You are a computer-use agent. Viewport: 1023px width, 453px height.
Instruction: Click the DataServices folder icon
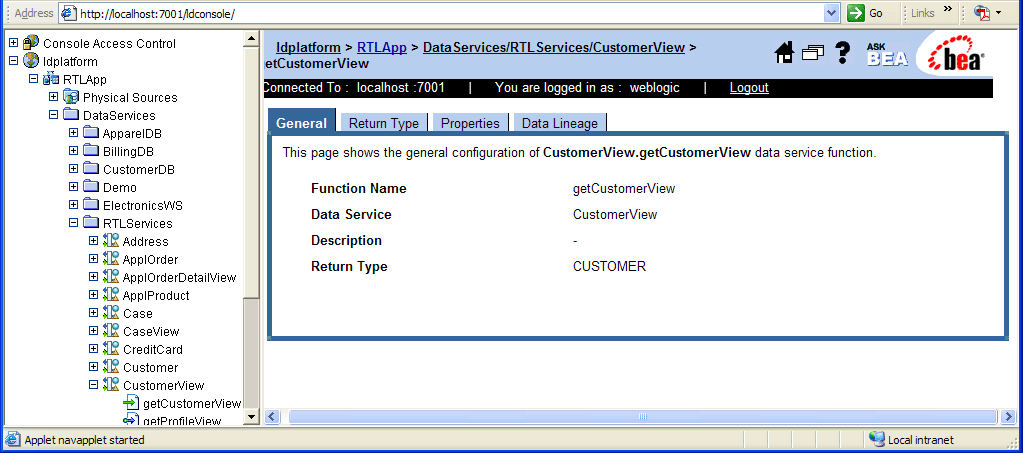pyautogui.click(x=71, y=116)
